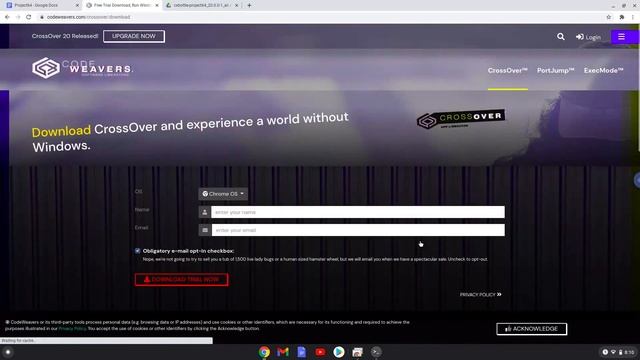Open the PortJump menu item

[x=556, y=71]
